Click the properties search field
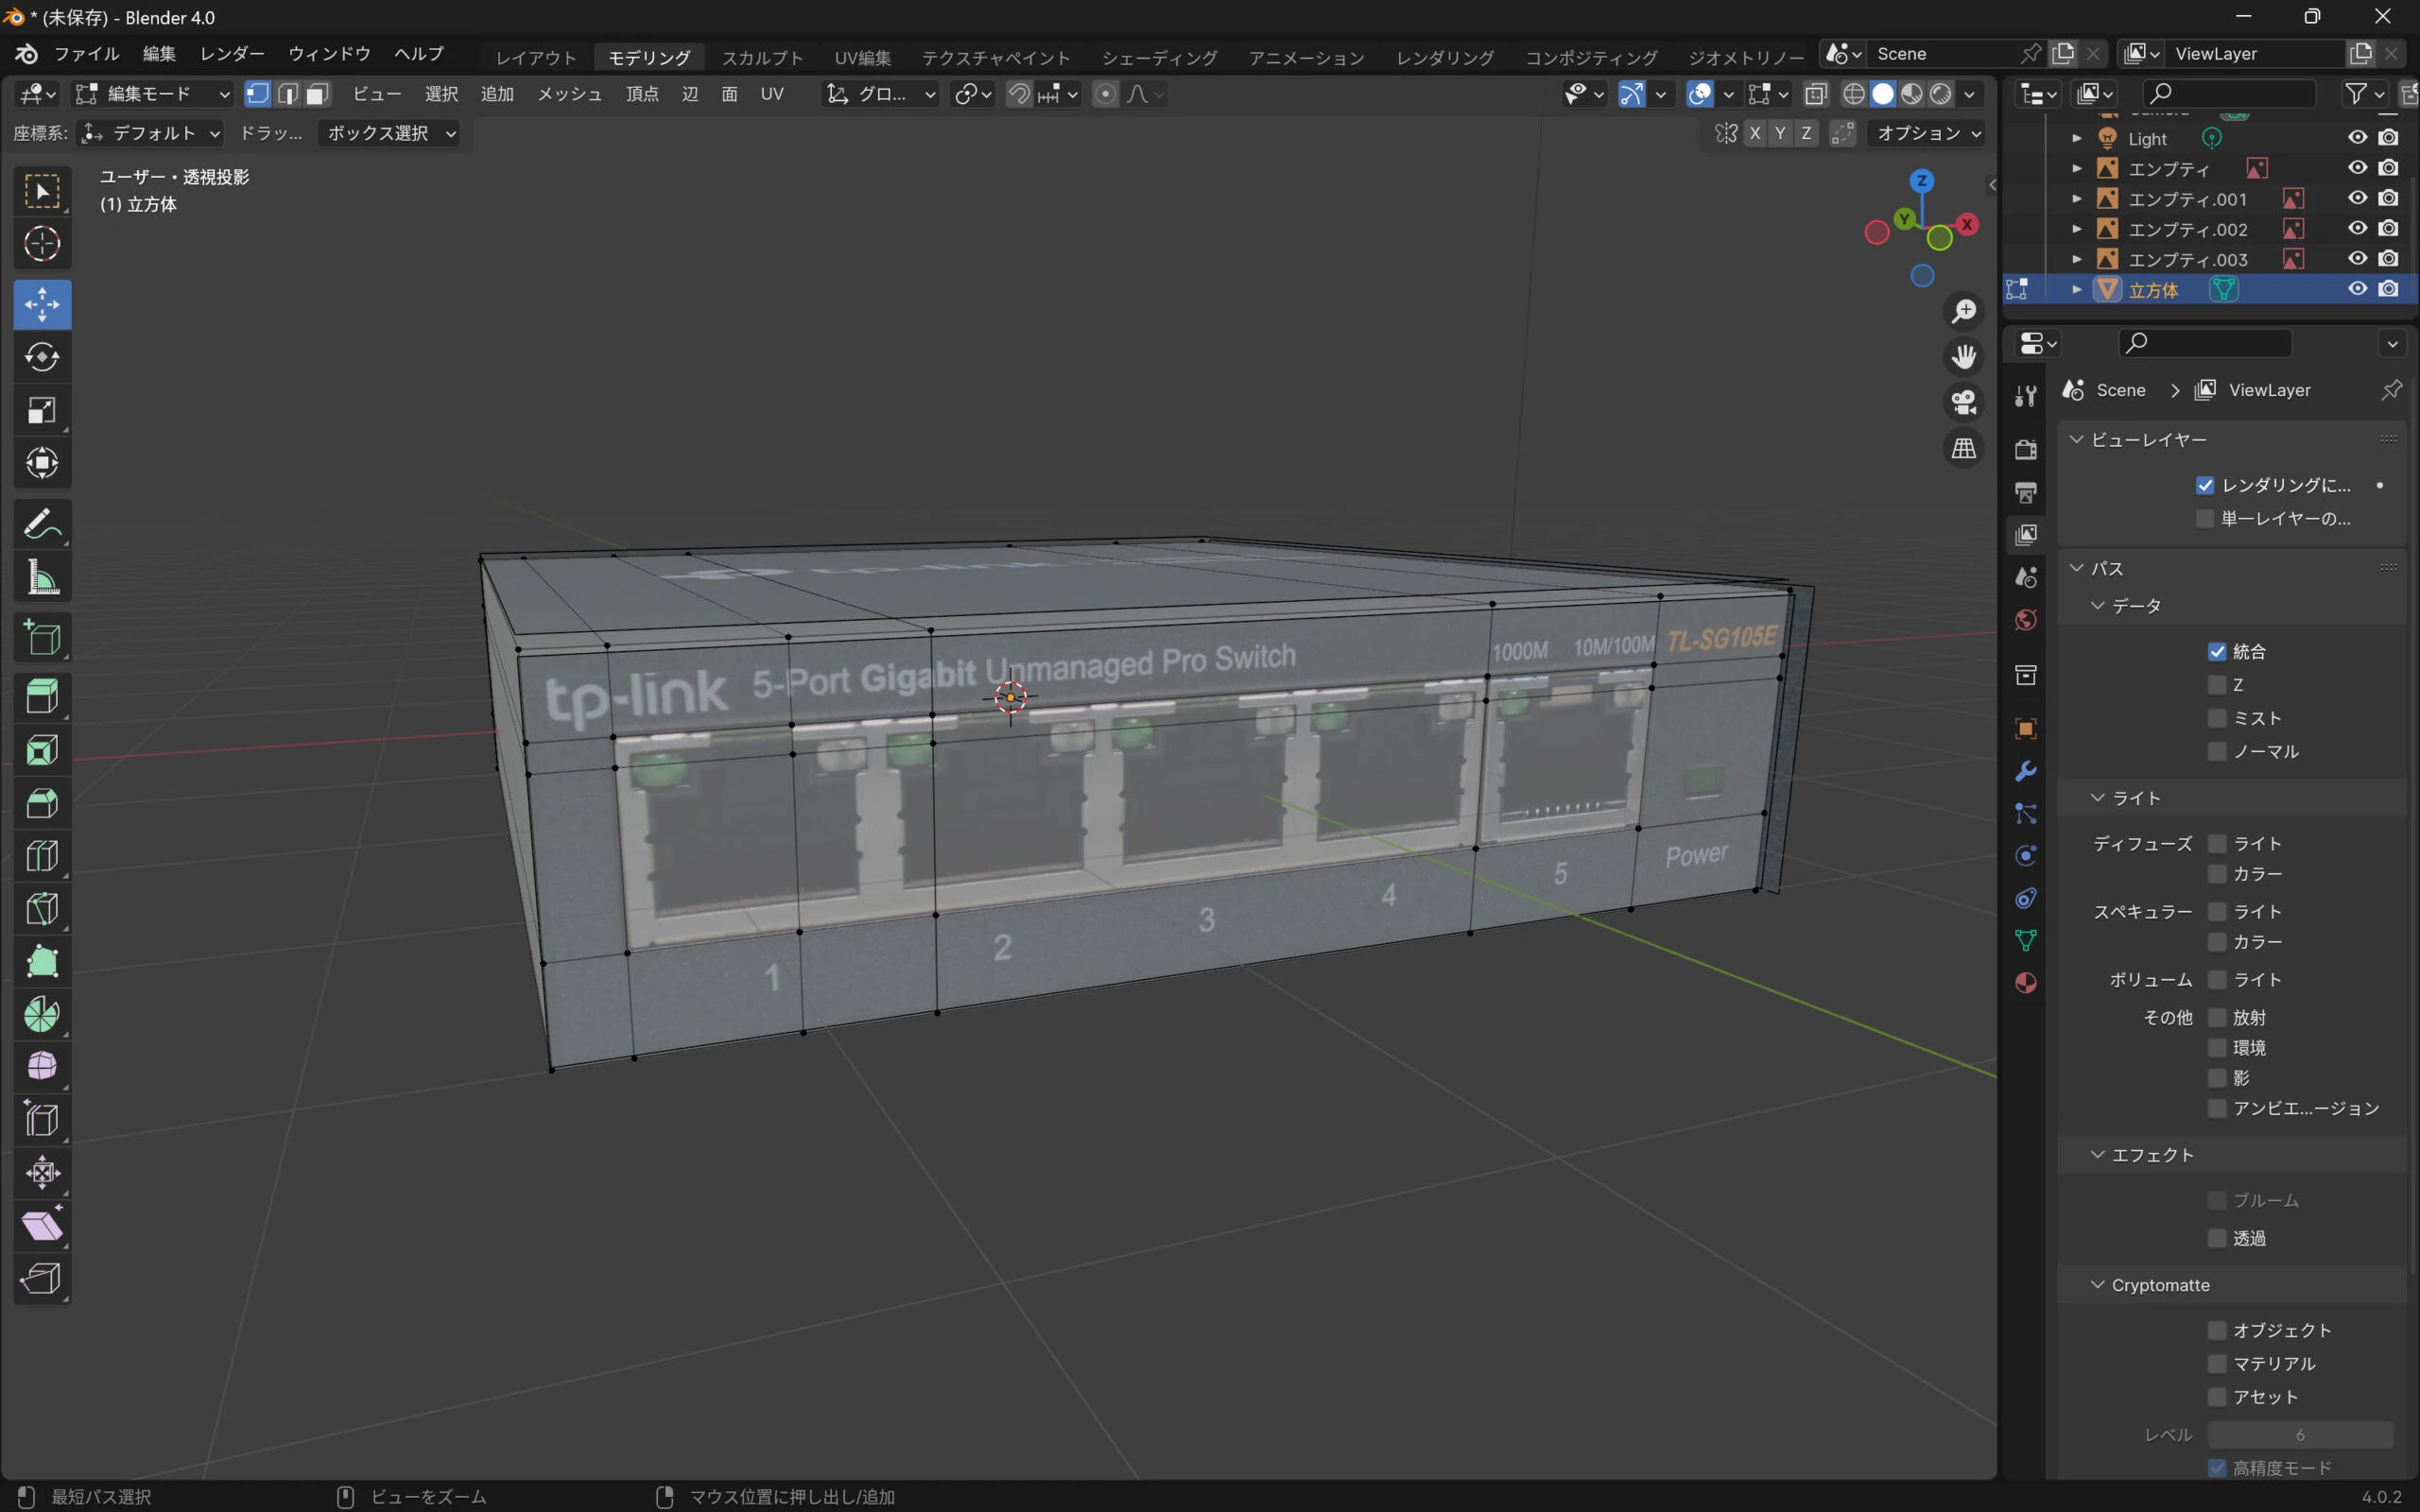The image size is (2420, 1512). pos(2205,343)
